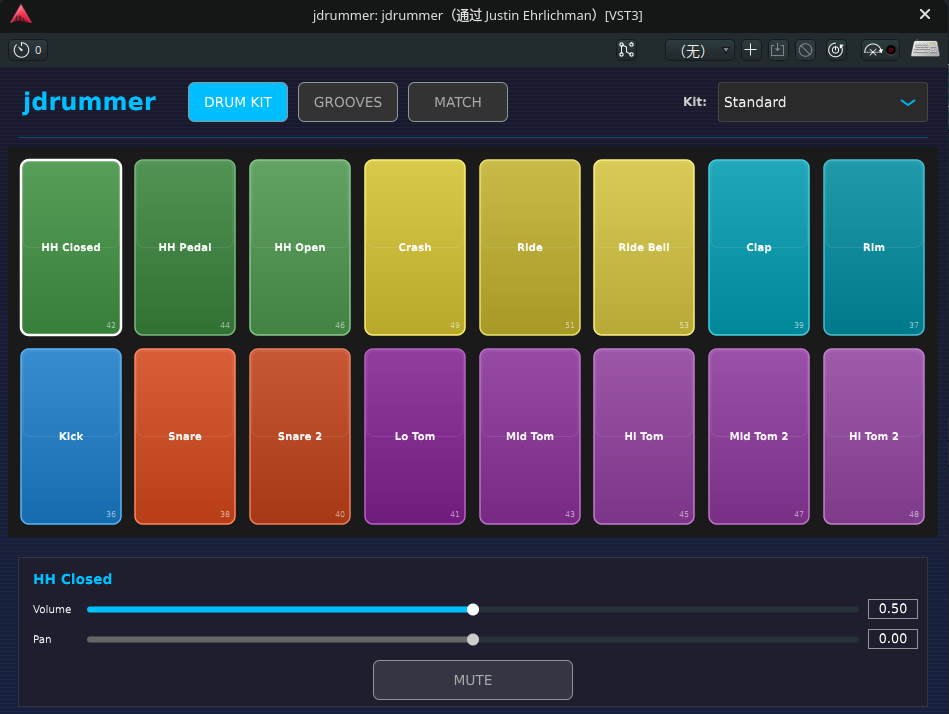Open the CPU stats meter icon
The width and height of the screenshot is (949, 714).
point(880,50)
